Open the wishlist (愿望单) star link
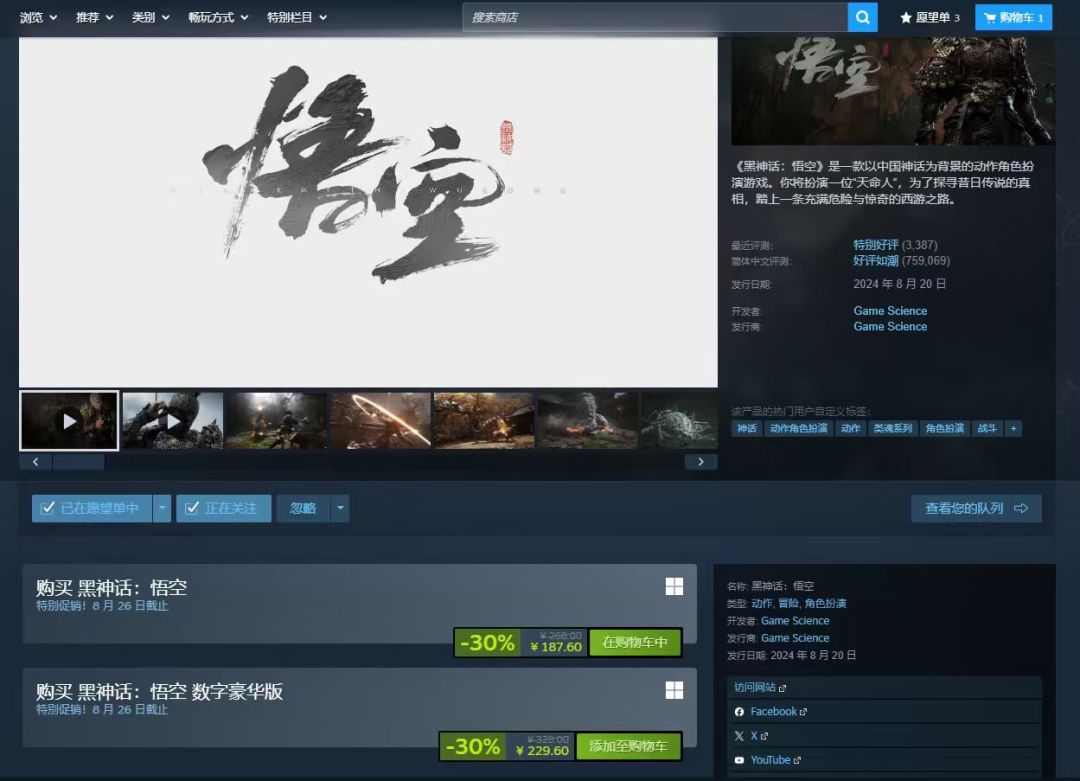 coord(930,17)
